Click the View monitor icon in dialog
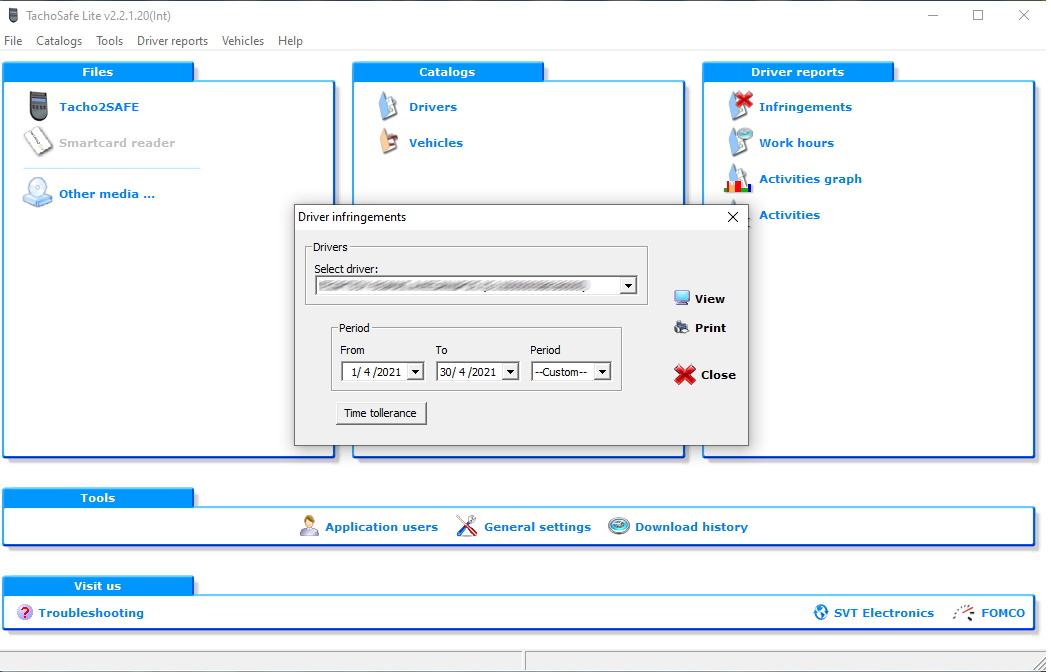Viewport: 1051px width, 672px height. [682, 298]
